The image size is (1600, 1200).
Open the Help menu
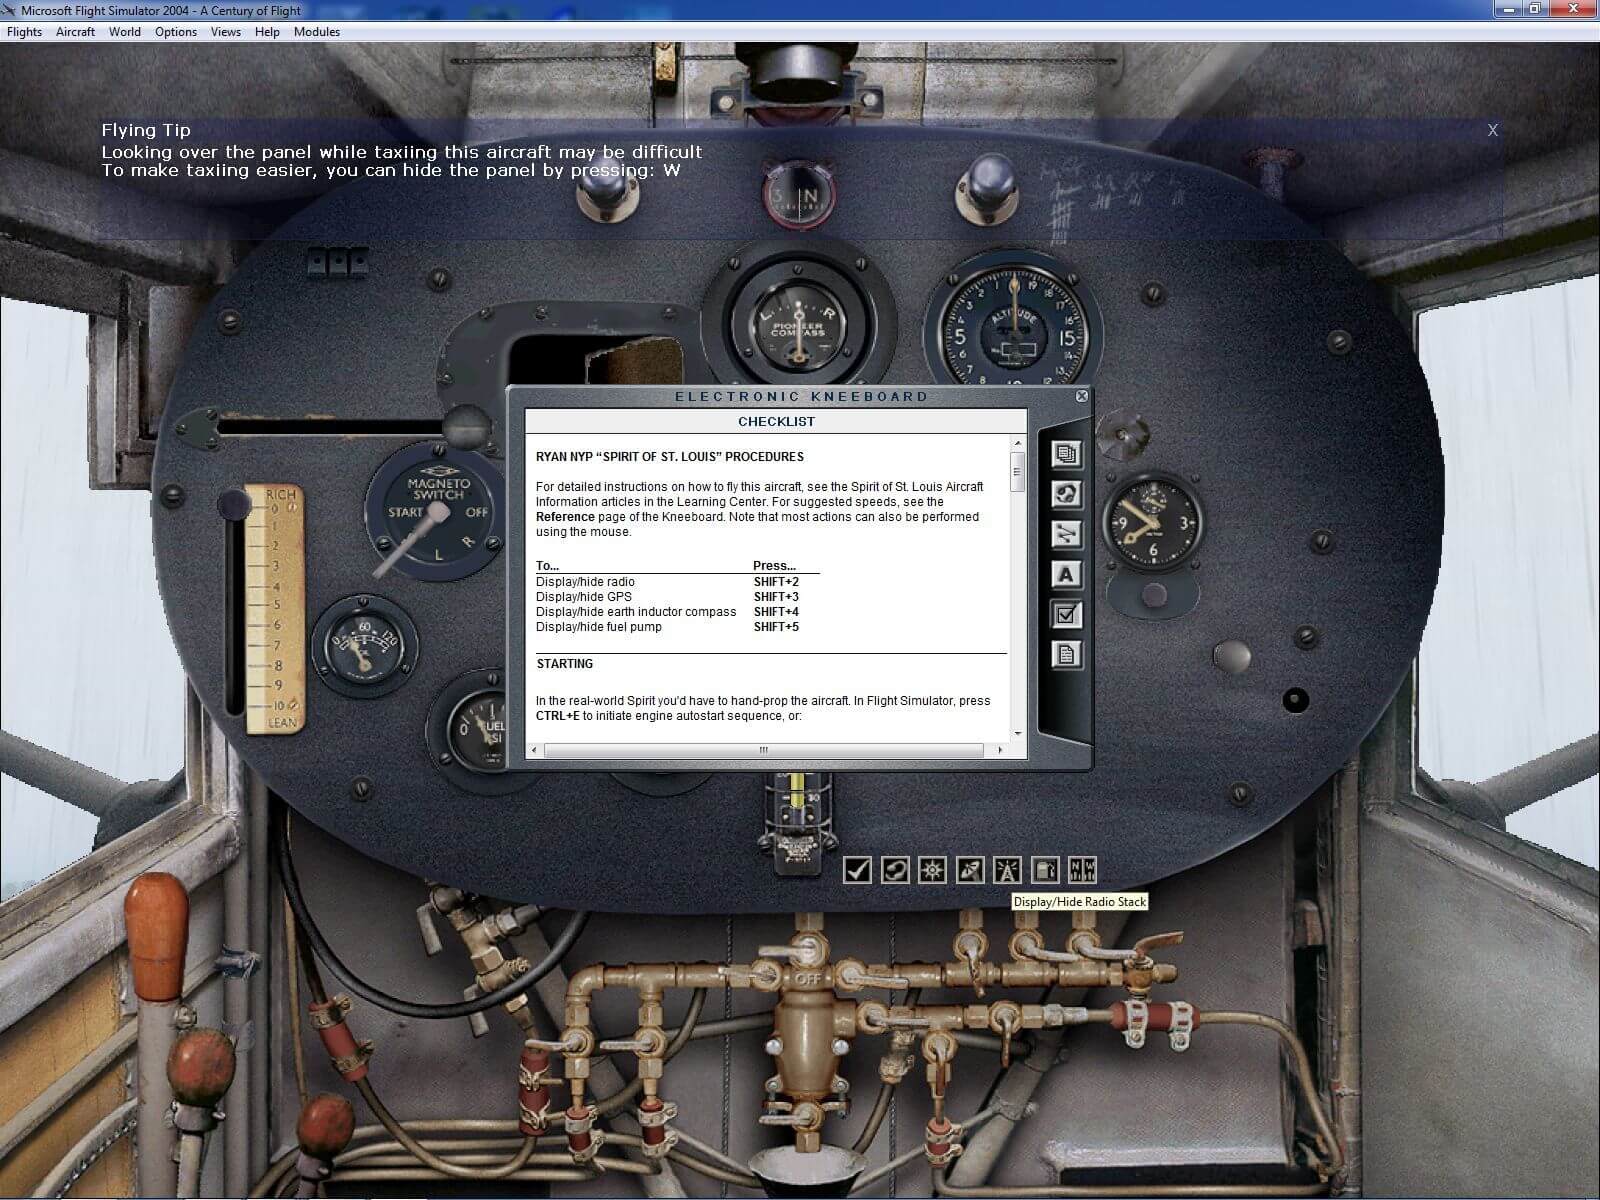pyautogui.click(x=267, y=32)
